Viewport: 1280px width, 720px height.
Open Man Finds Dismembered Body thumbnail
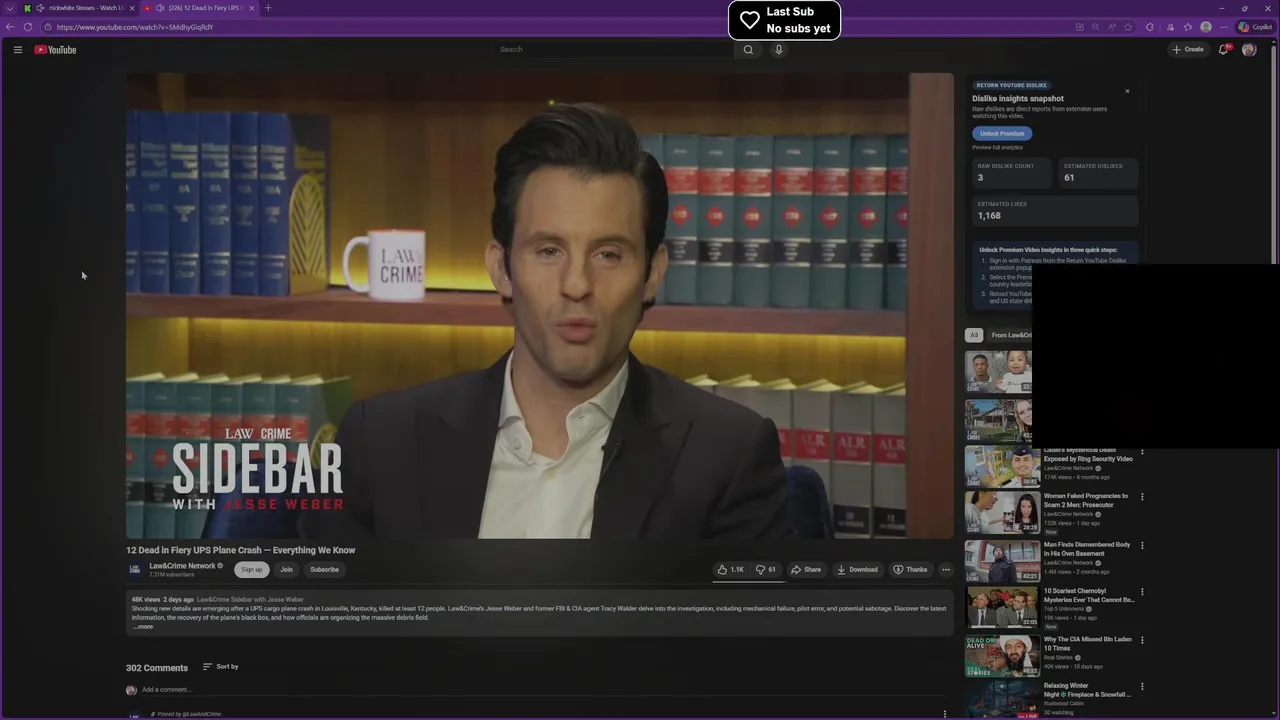(x=1002, y=561)
